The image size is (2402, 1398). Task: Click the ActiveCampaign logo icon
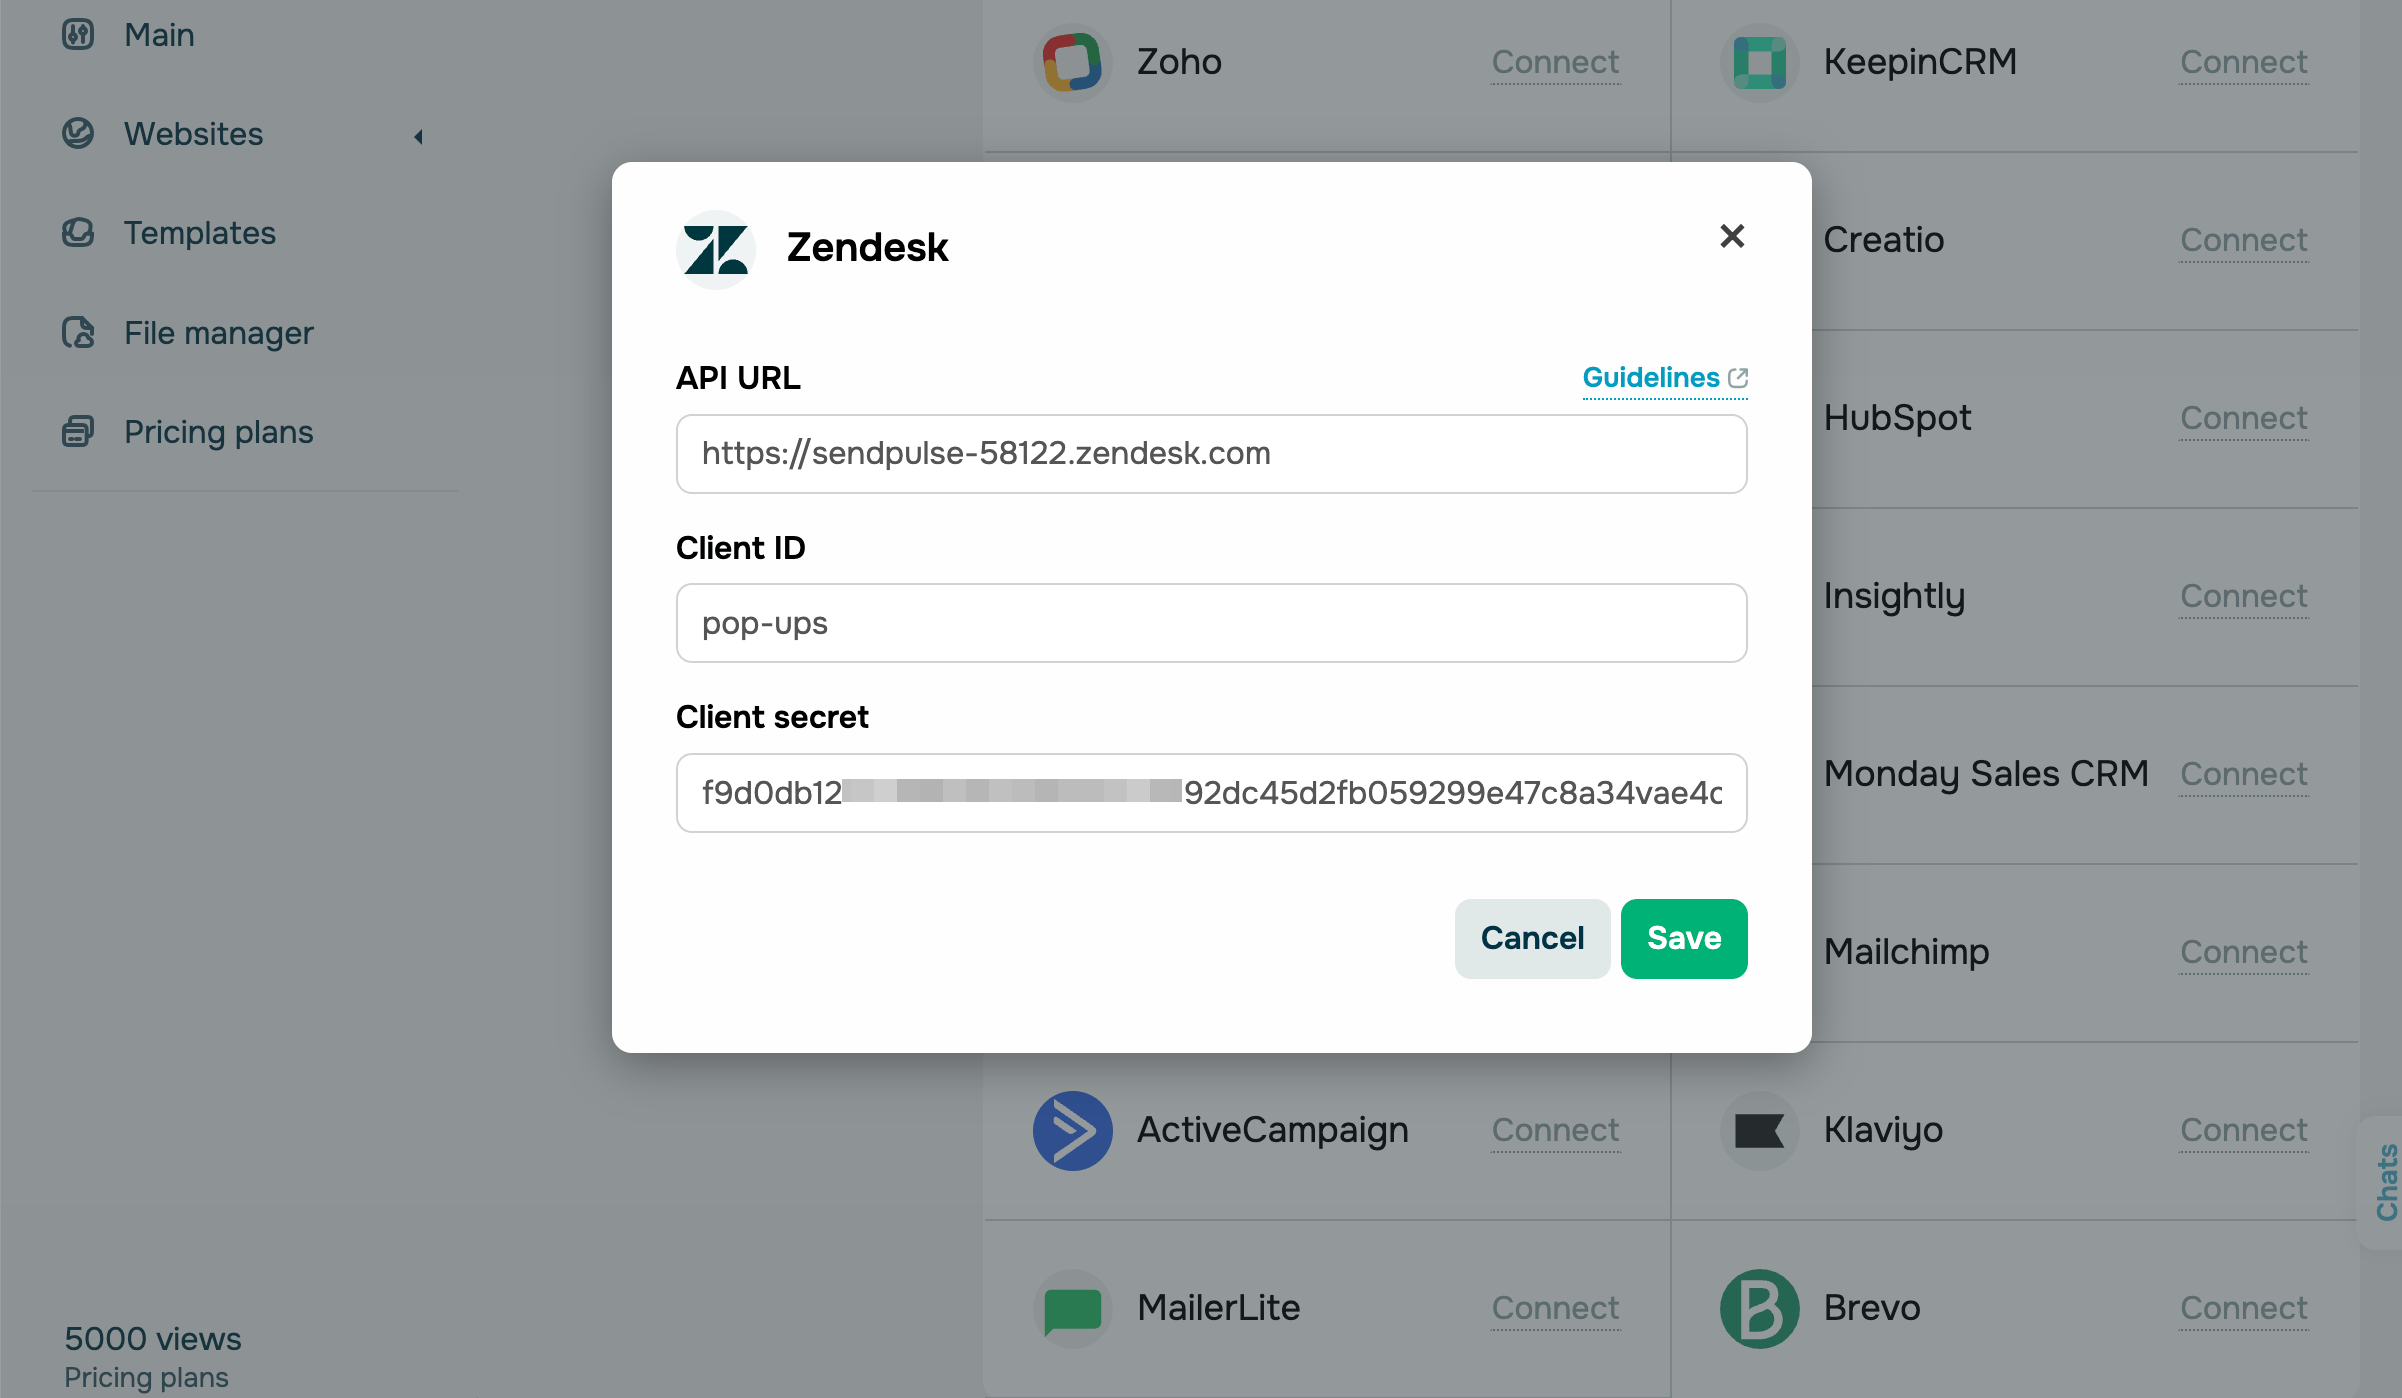1072,1130
